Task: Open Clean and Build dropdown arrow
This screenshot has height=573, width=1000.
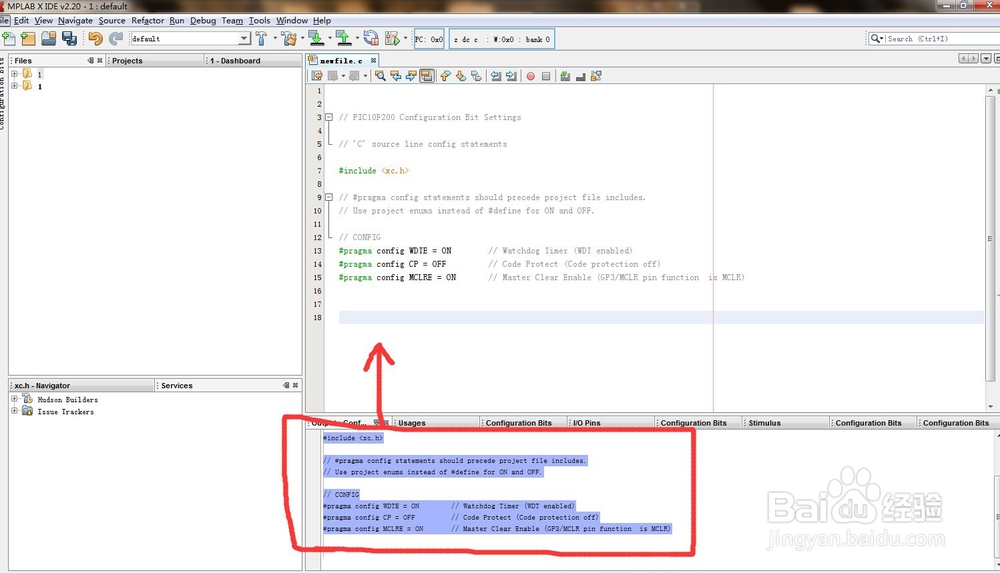Action: pyautogui.click(x=302, y=38)
